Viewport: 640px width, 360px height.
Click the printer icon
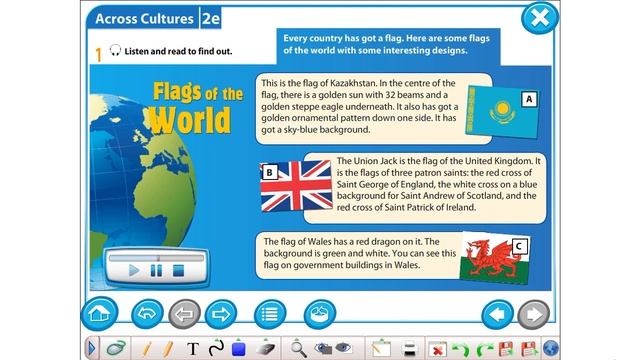[409, 349]
